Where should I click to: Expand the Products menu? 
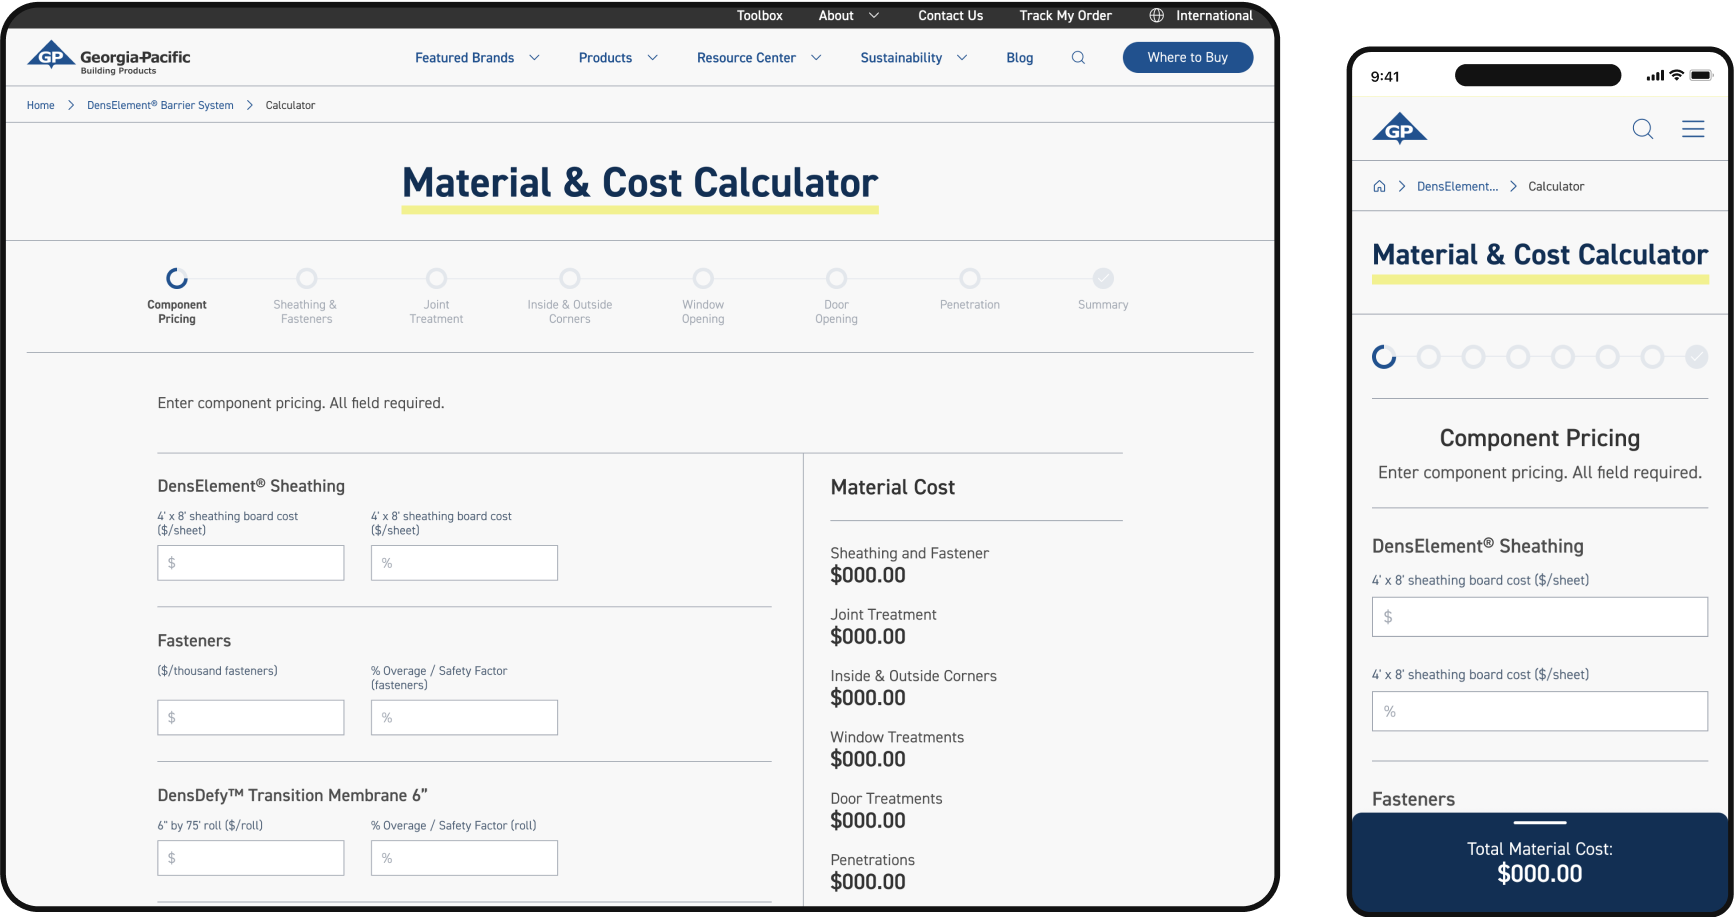[618, 58]
